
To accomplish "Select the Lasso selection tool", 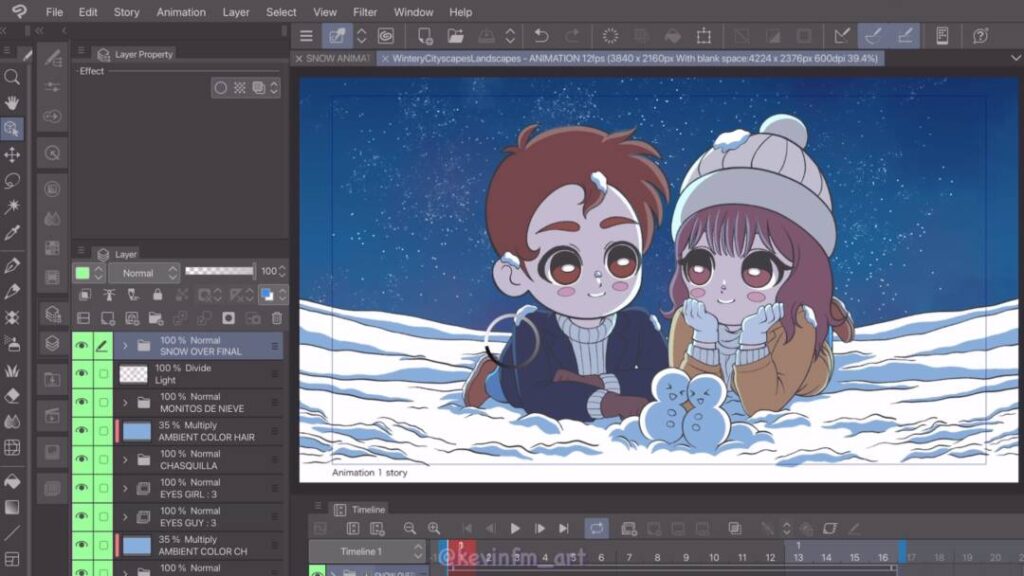I will 12,181.
